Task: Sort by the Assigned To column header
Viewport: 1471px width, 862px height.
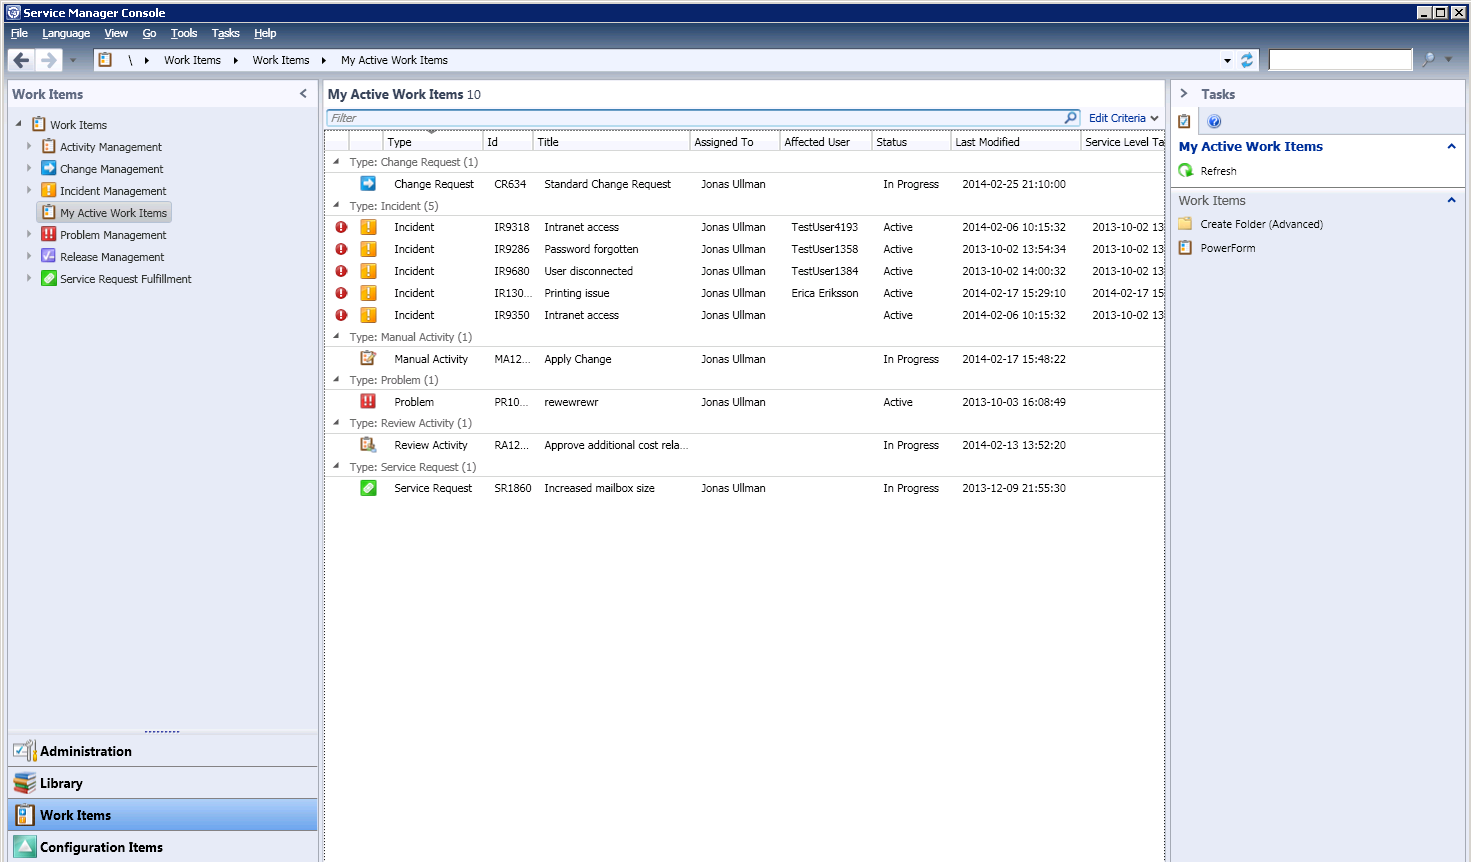Action: (735, 142)
